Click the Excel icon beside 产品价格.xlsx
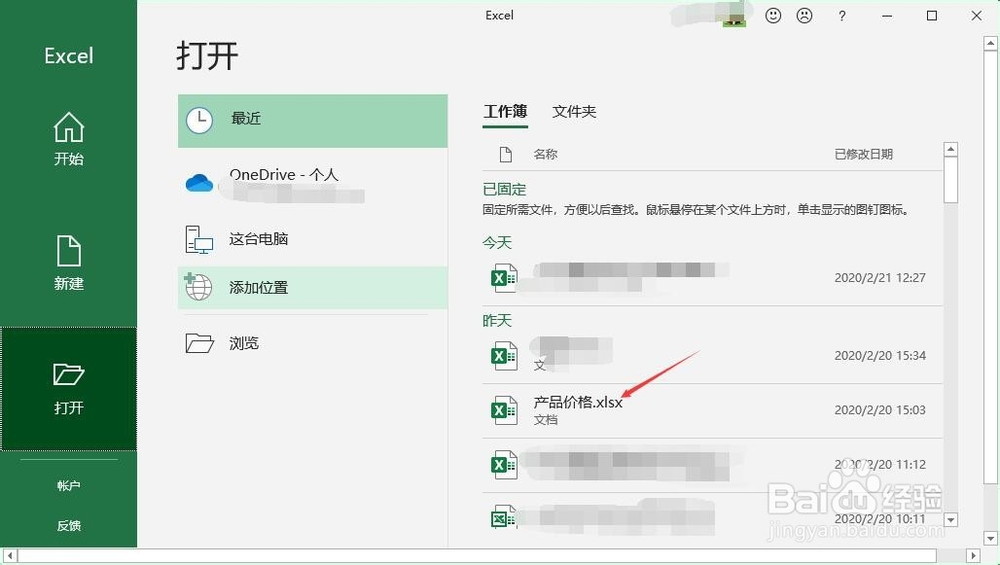Image resolution: width=1000 pixels, height=565 pixels. pos(504,410)
